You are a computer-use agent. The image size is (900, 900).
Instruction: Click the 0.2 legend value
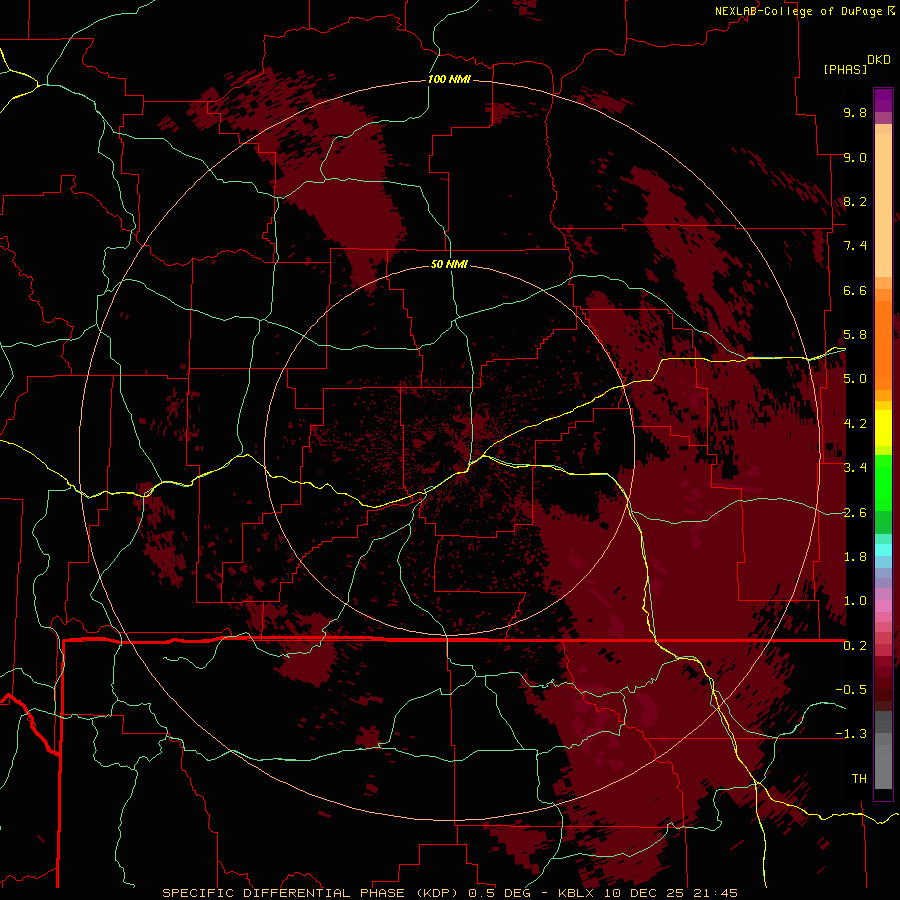tap(855, 646)
